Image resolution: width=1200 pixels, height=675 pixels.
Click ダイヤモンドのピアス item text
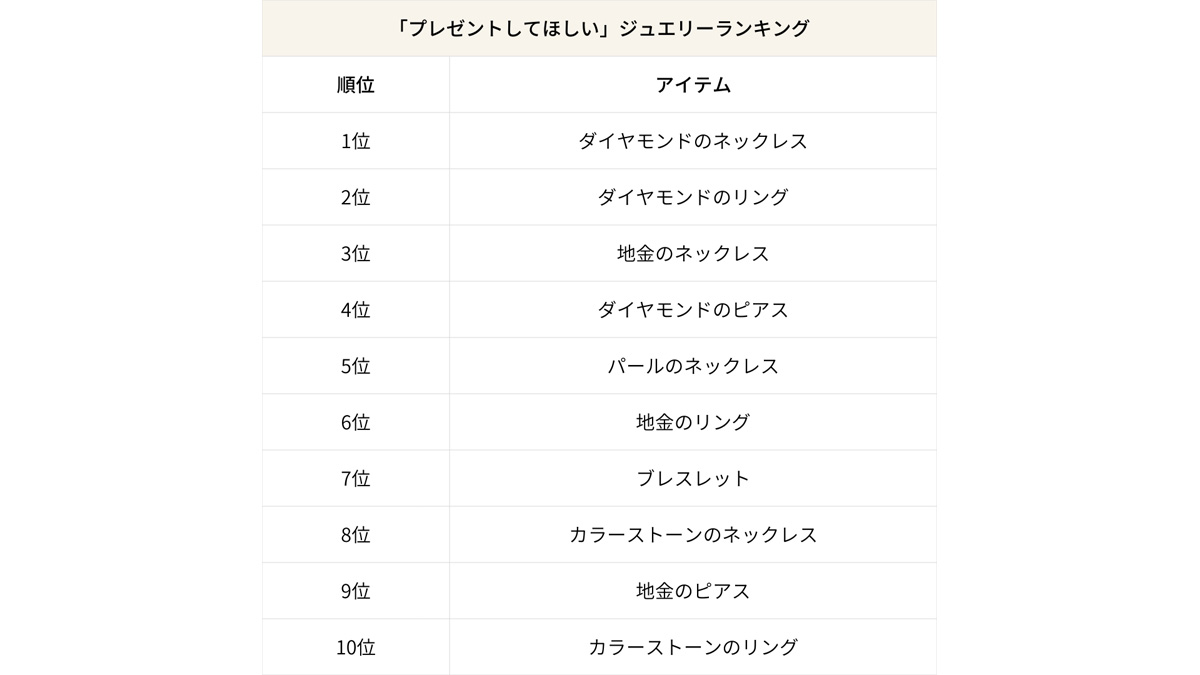click(x=693, y=310)
